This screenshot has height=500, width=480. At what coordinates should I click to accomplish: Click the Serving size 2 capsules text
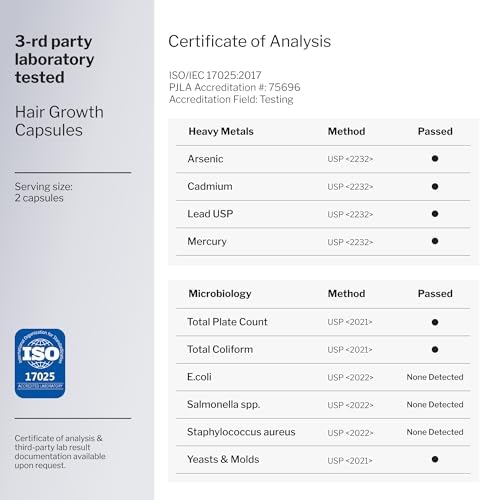coord(43,192)
